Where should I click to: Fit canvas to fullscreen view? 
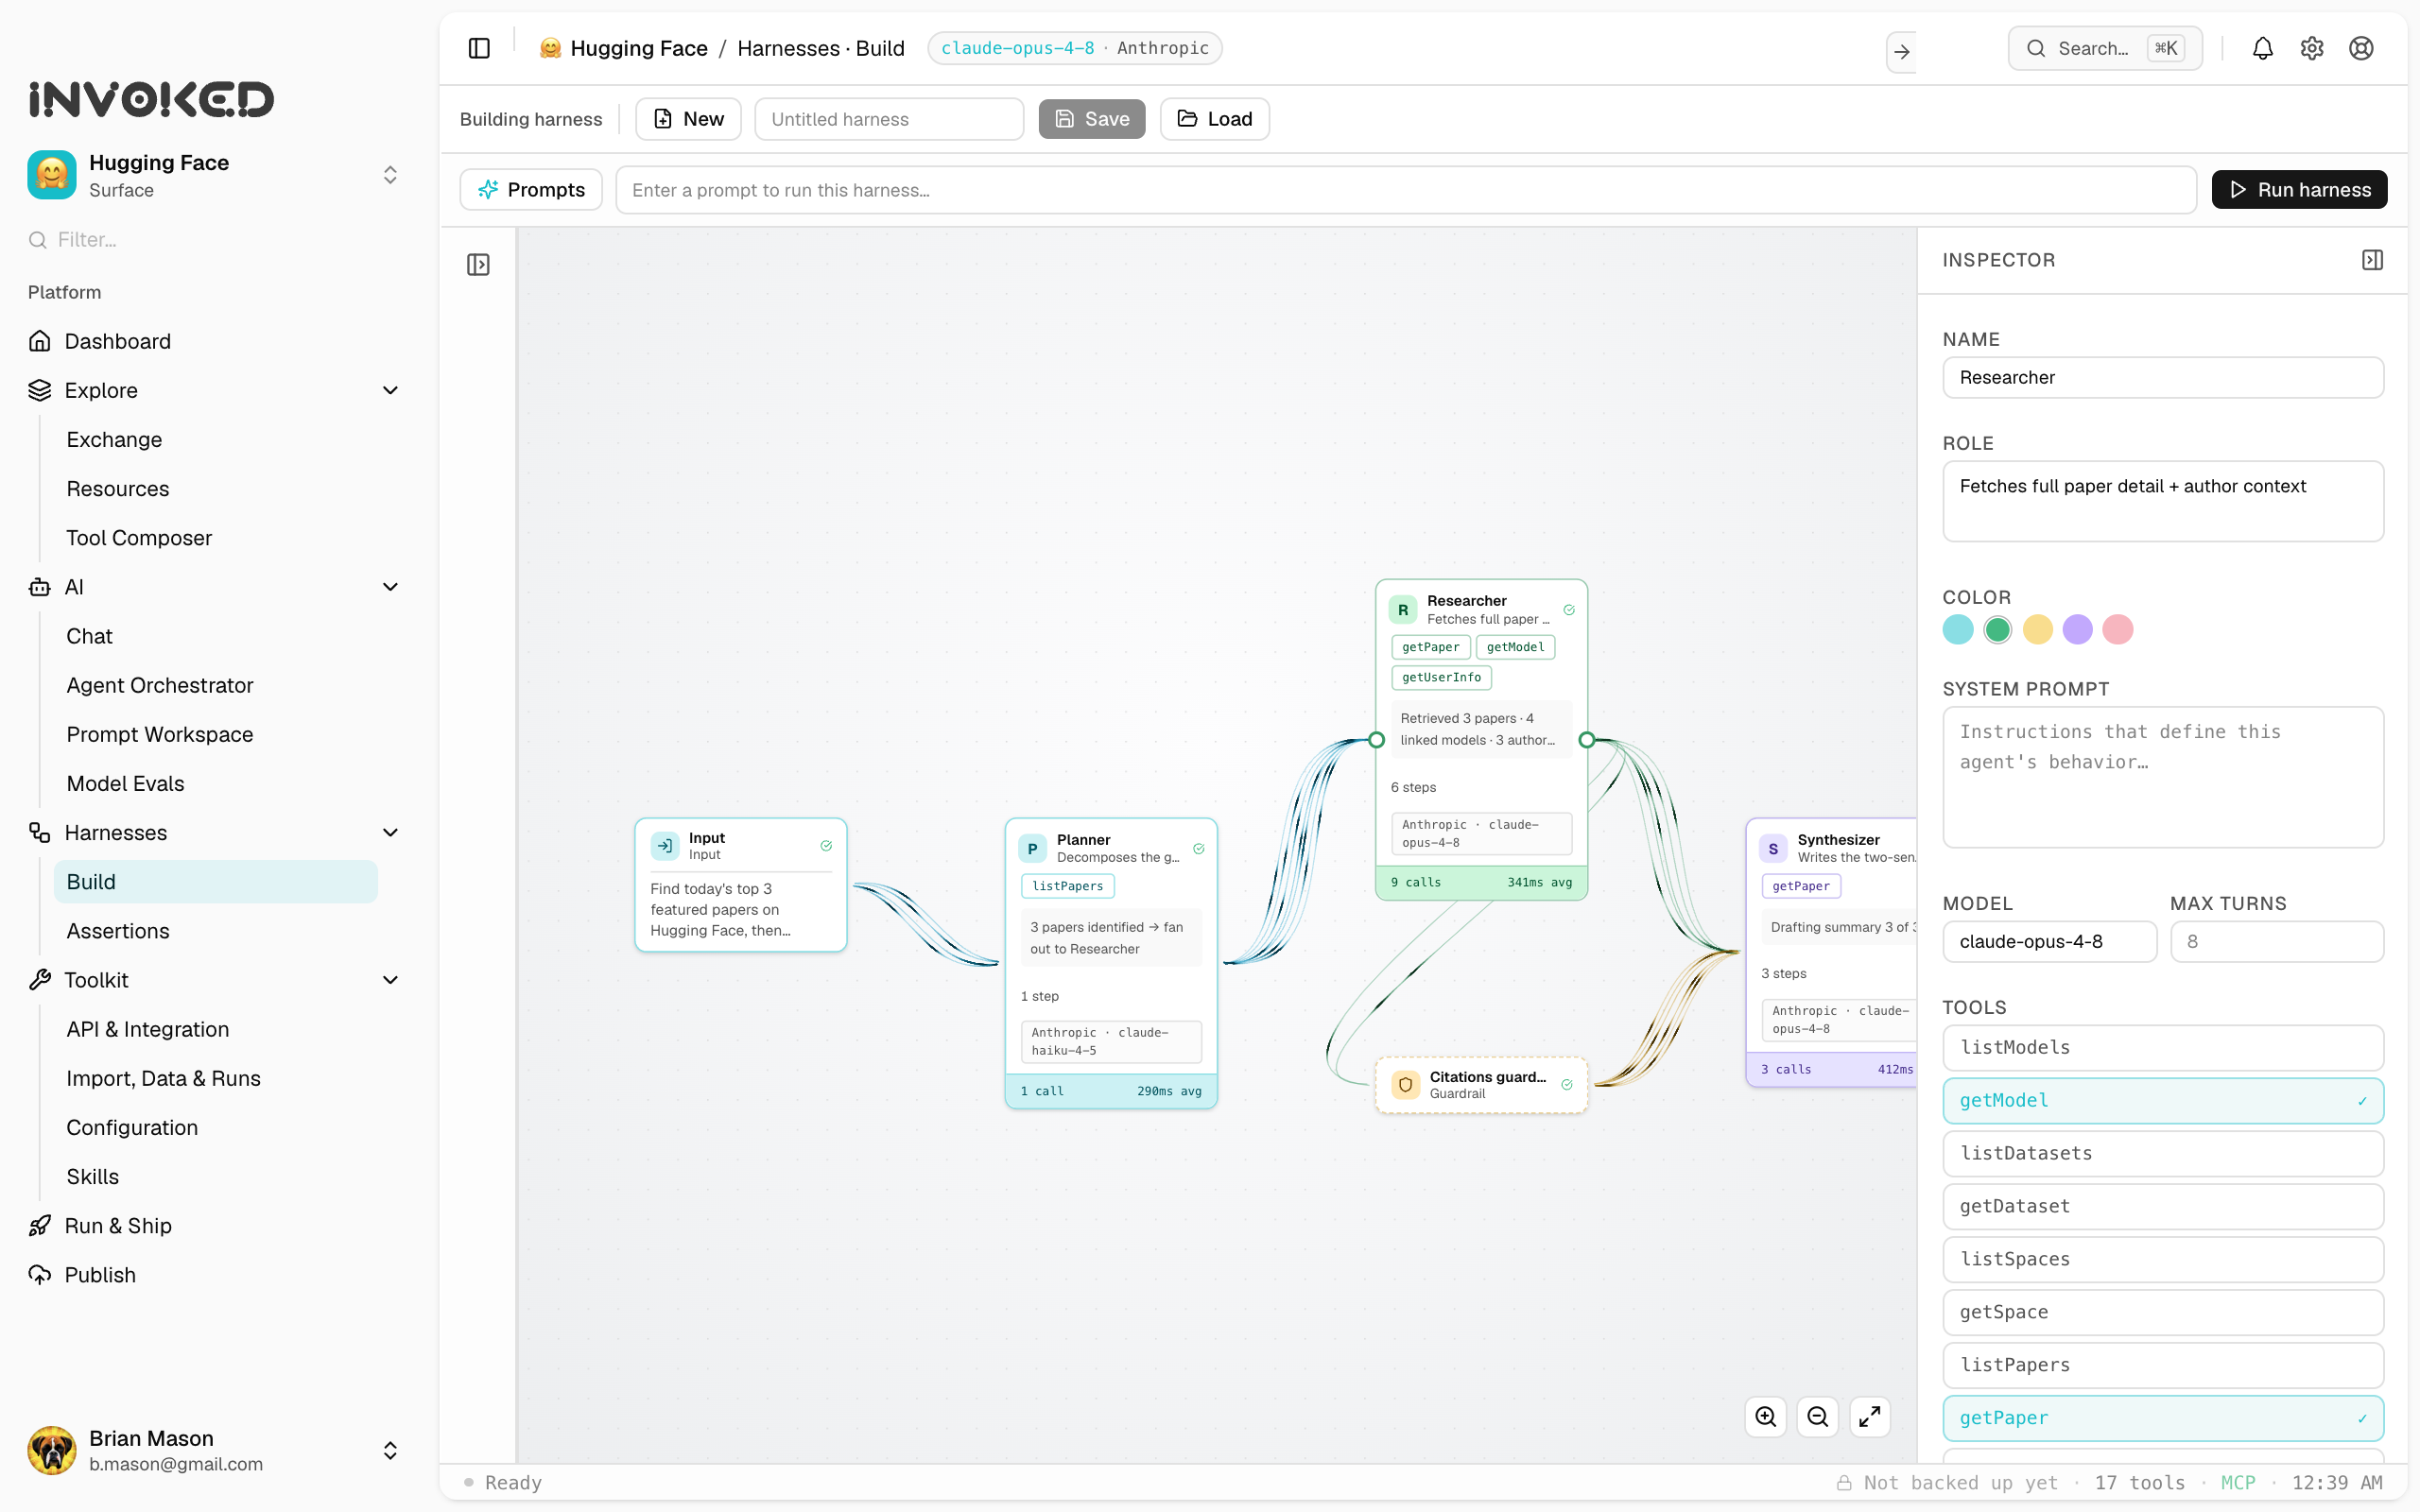(x=1869, y=1417)
